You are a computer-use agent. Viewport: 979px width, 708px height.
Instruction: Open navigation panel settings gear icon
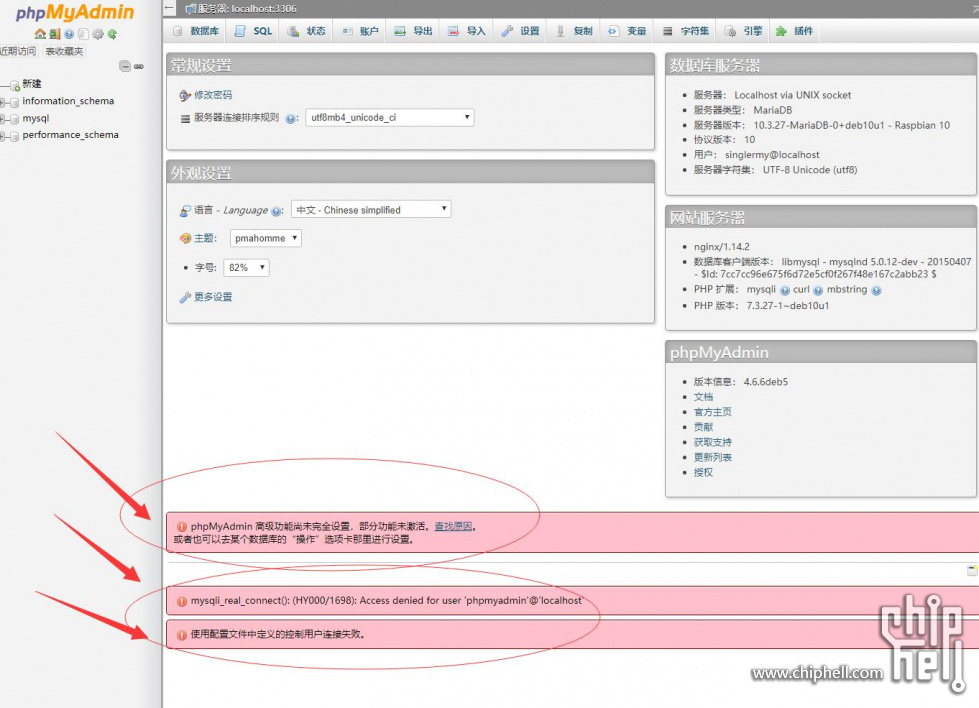click(98, 34)
